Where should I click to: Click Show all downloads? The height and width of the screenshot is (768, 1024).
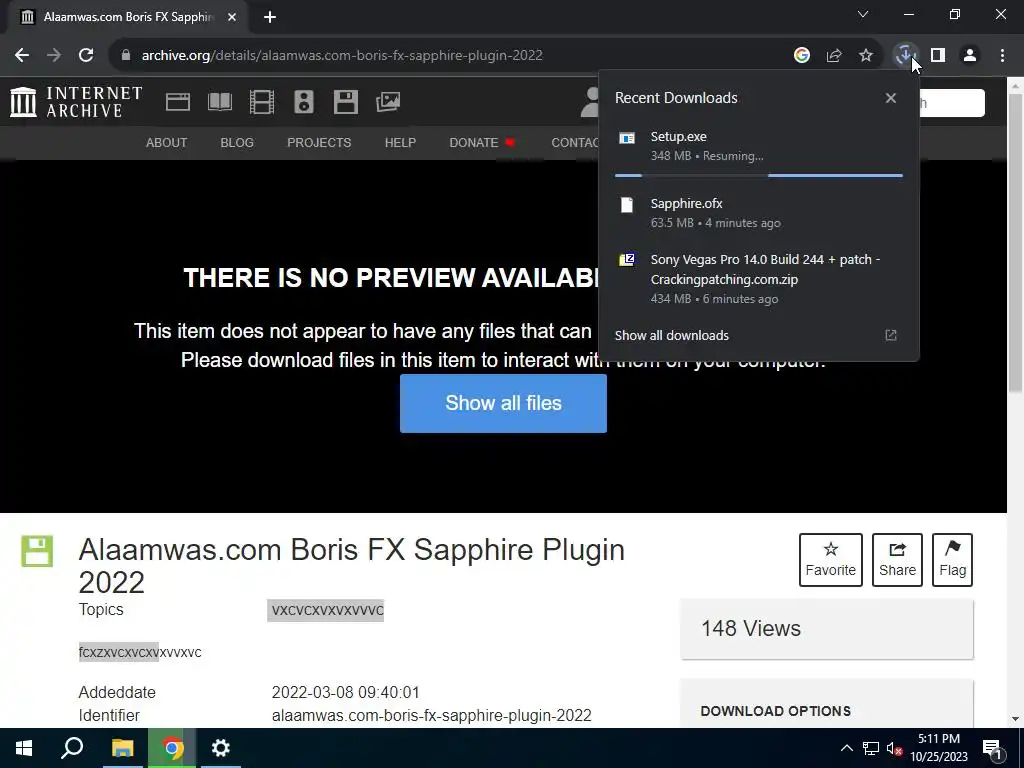tap(671, 336)
